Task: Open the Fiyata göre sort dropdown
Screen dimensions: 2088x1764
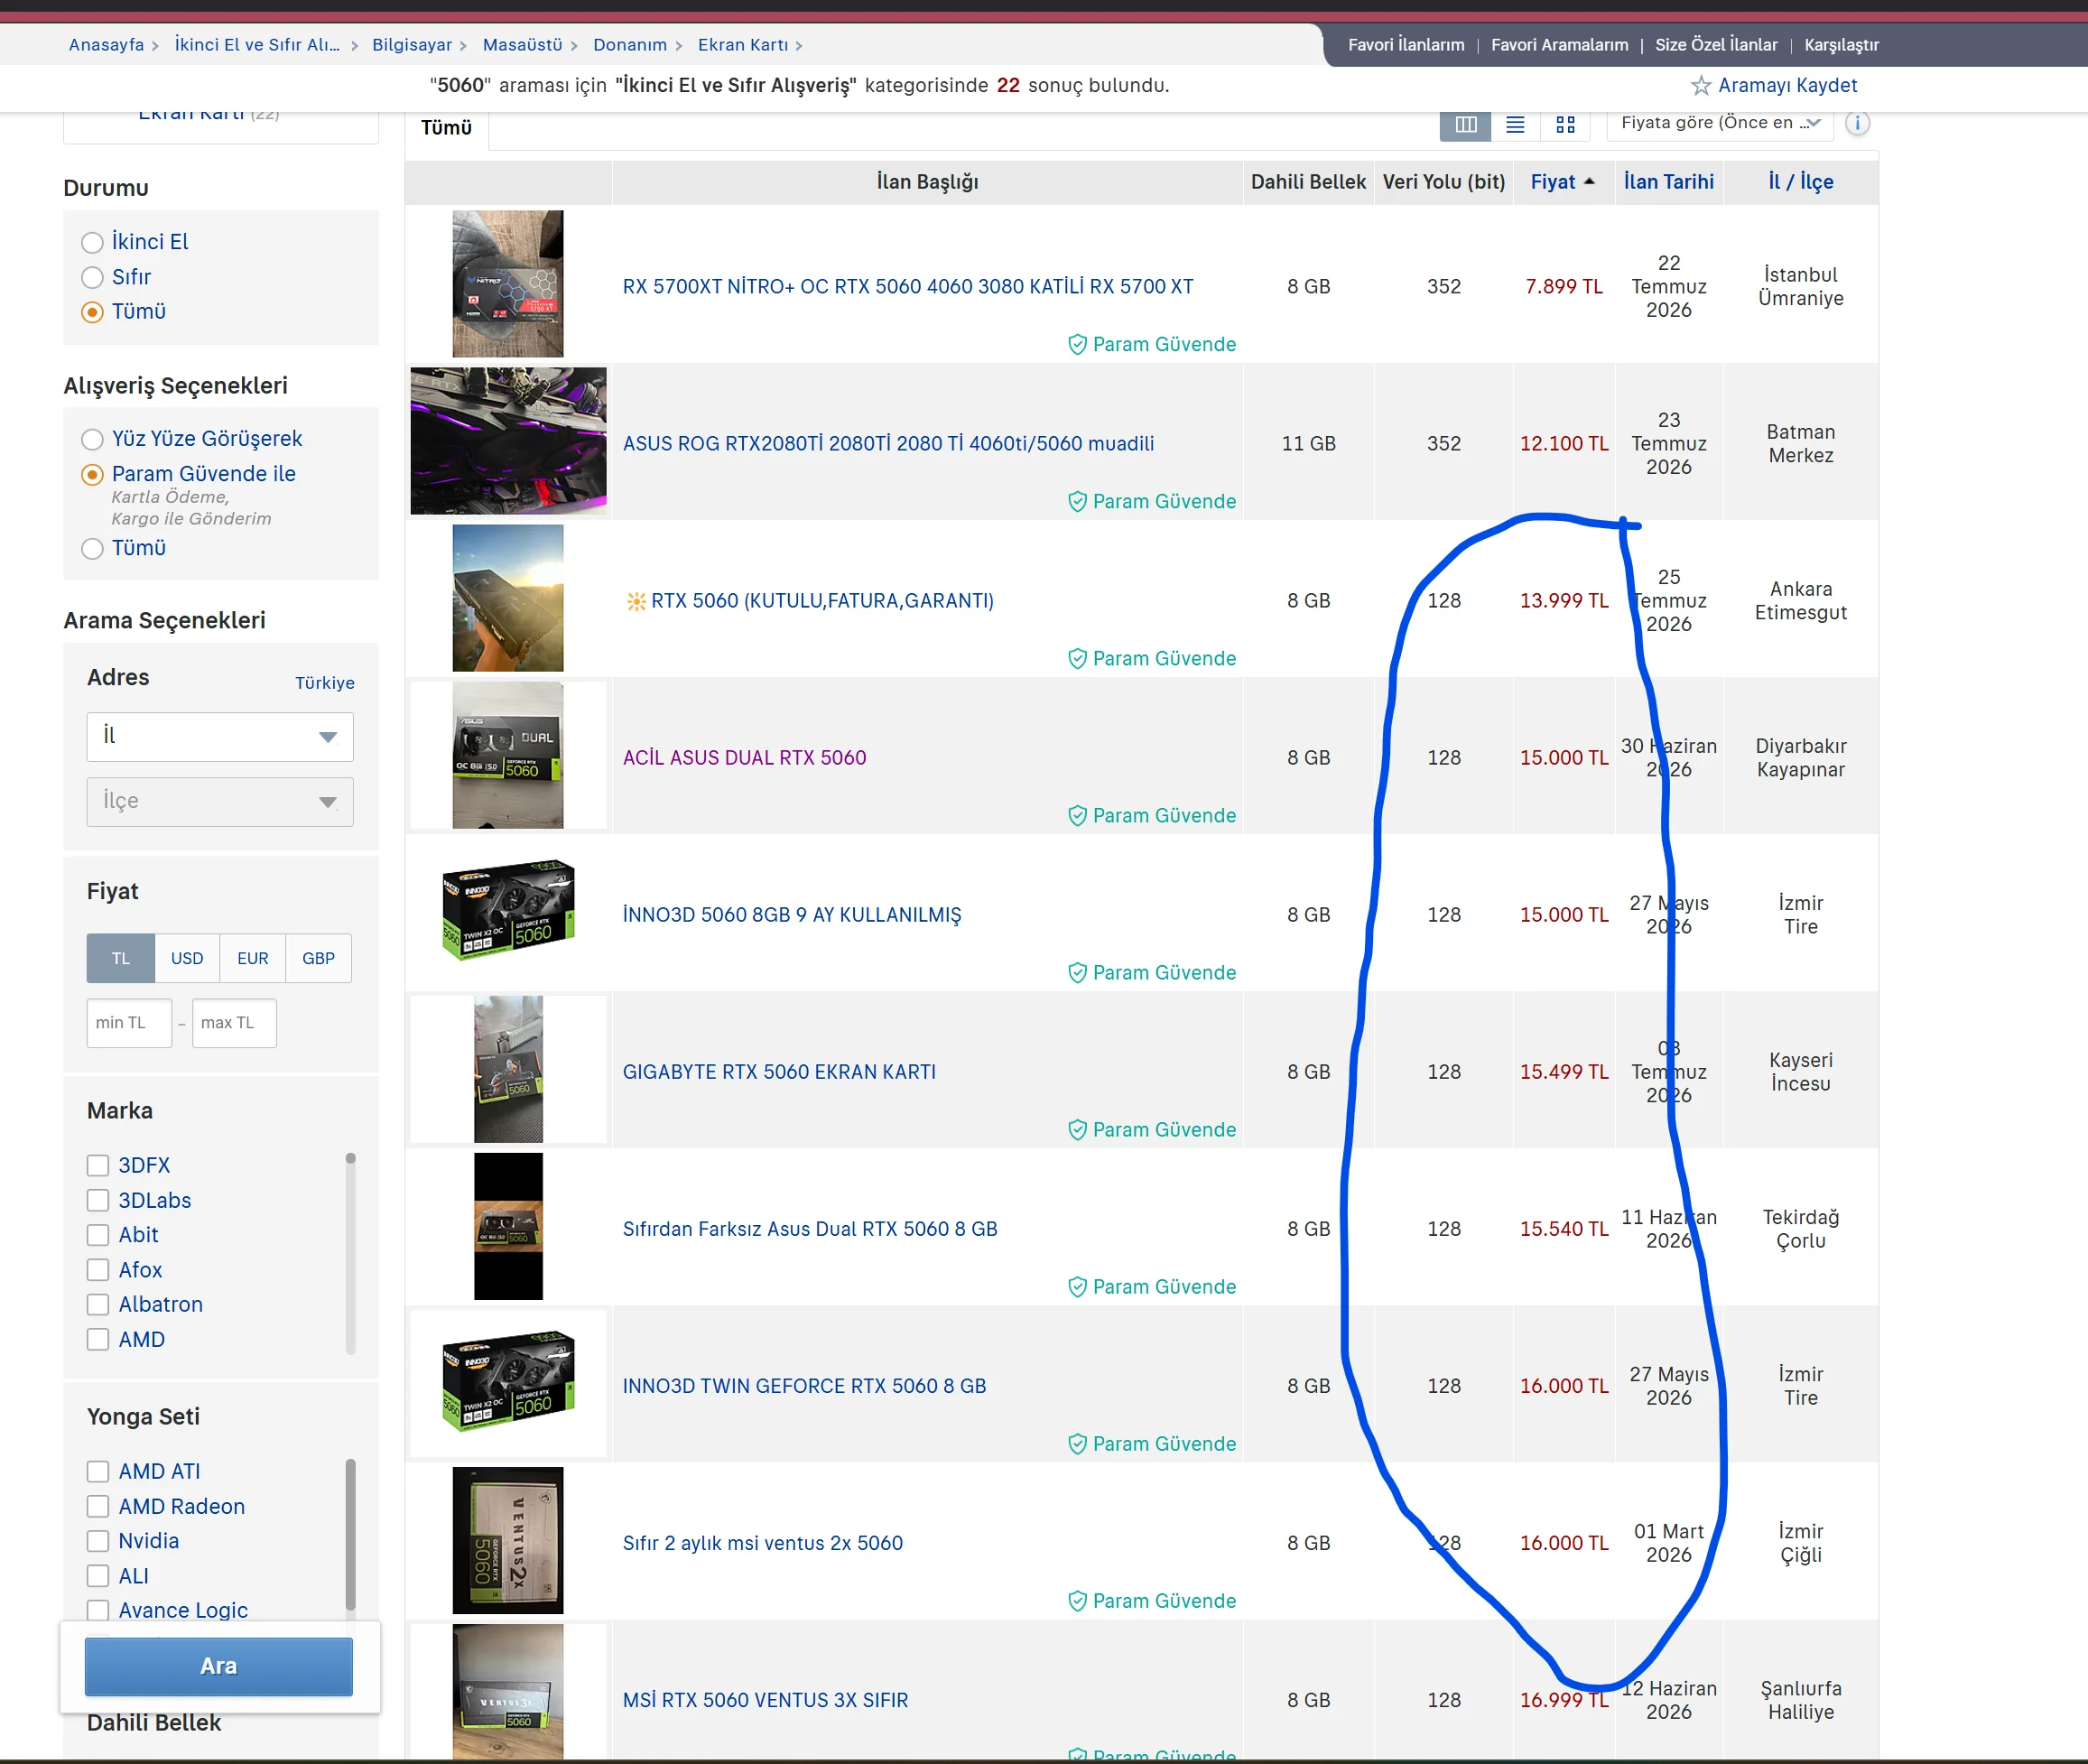Action: click(x=1720, y=123)
